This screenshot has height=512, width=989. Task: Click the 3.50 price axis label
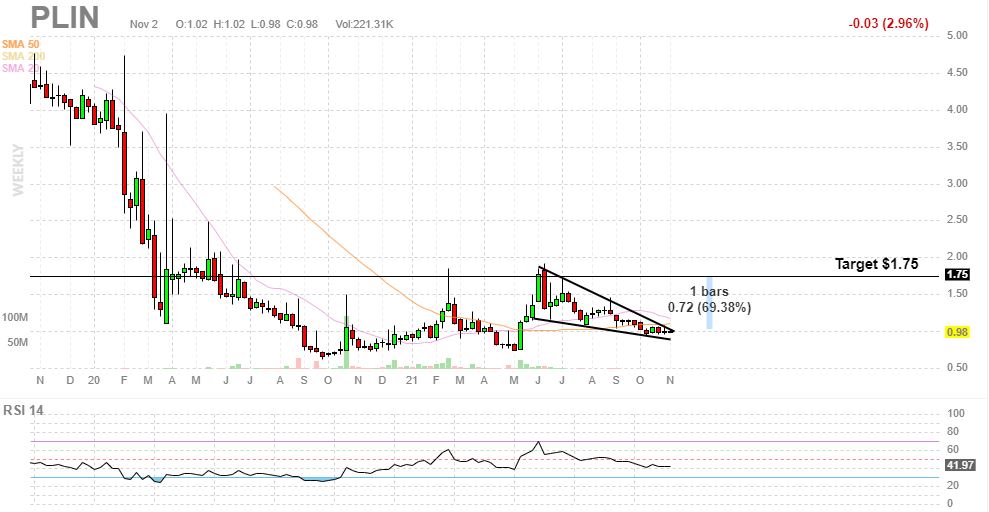click(957, 146)
